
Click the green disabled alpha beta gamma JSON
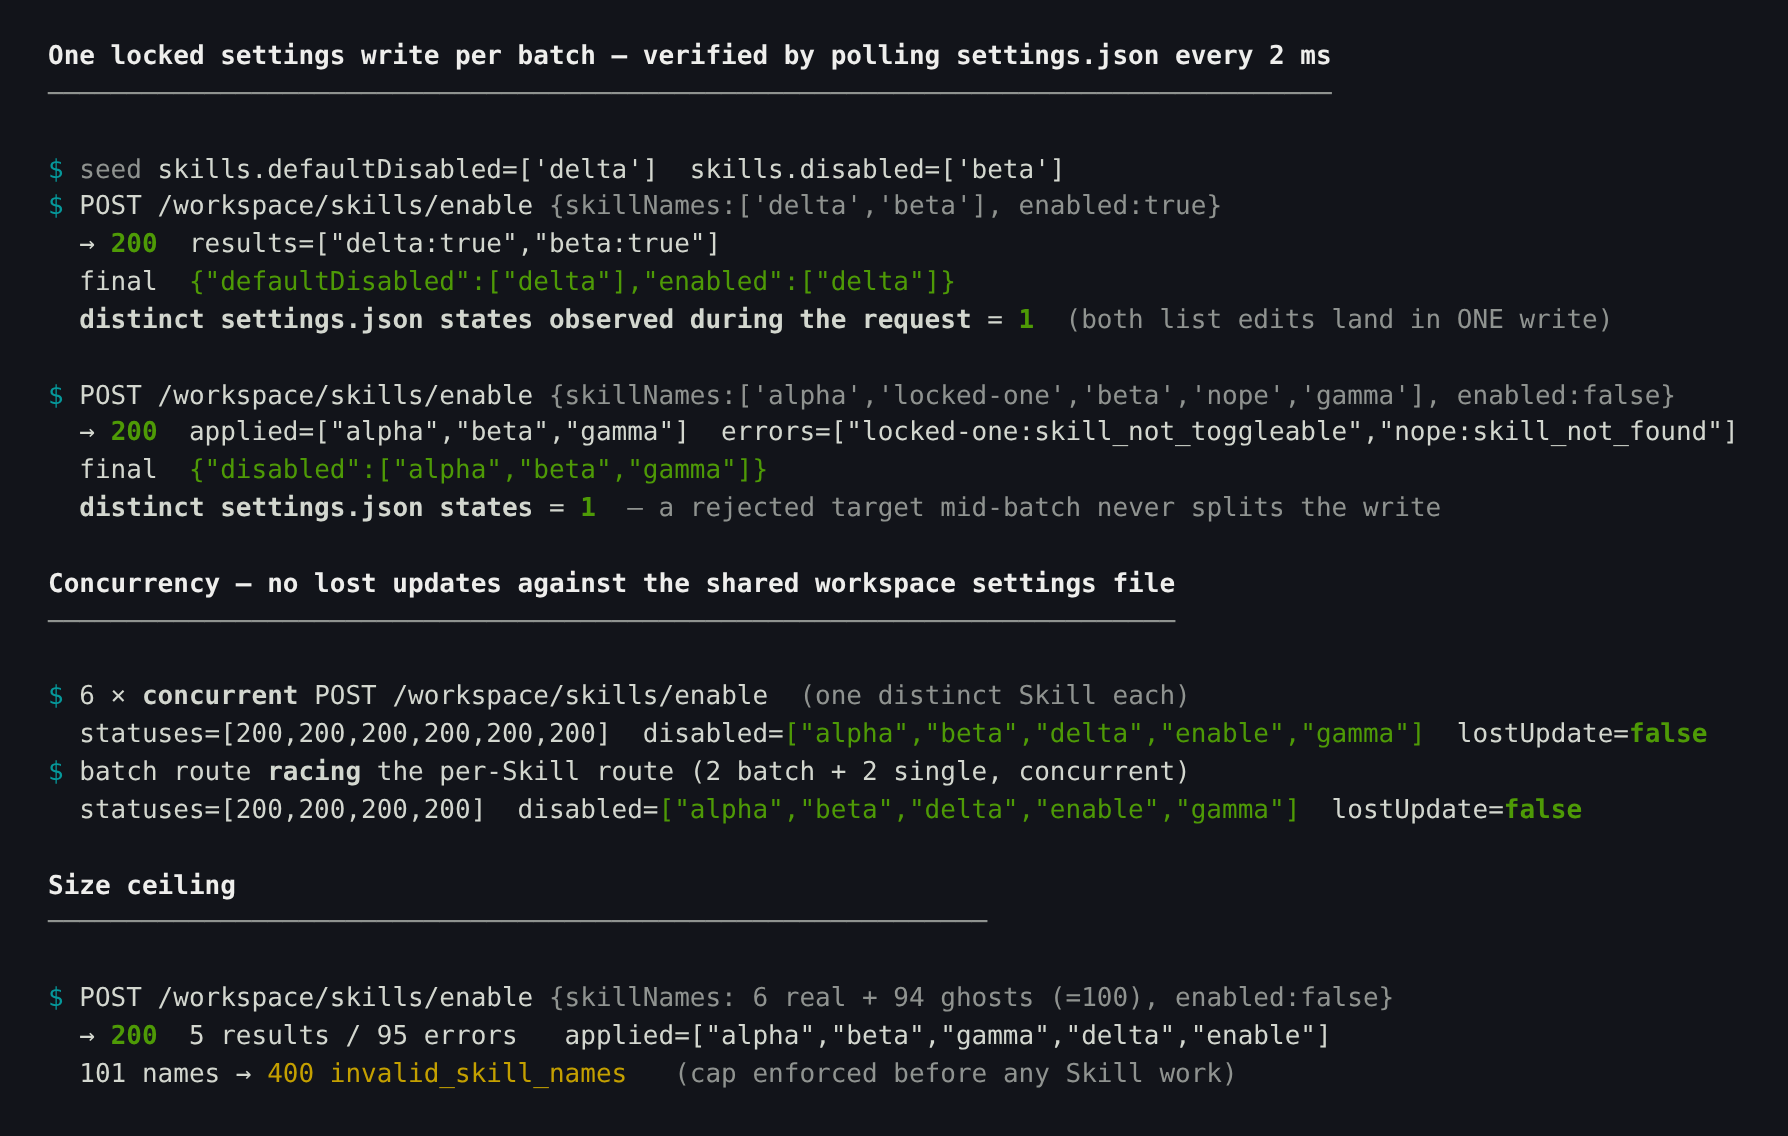click(x=478, y=469)
